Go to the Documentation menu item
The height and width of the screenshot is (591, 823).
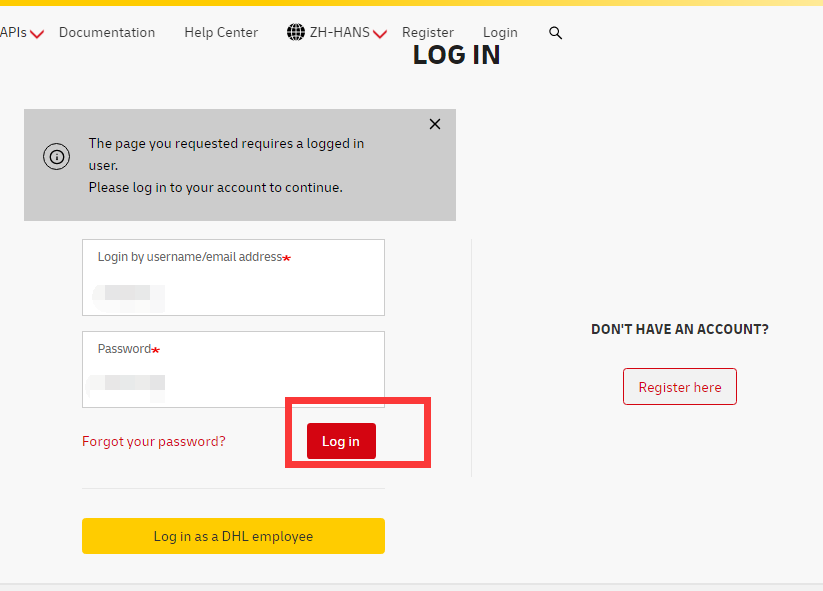[x=107, y=33]
